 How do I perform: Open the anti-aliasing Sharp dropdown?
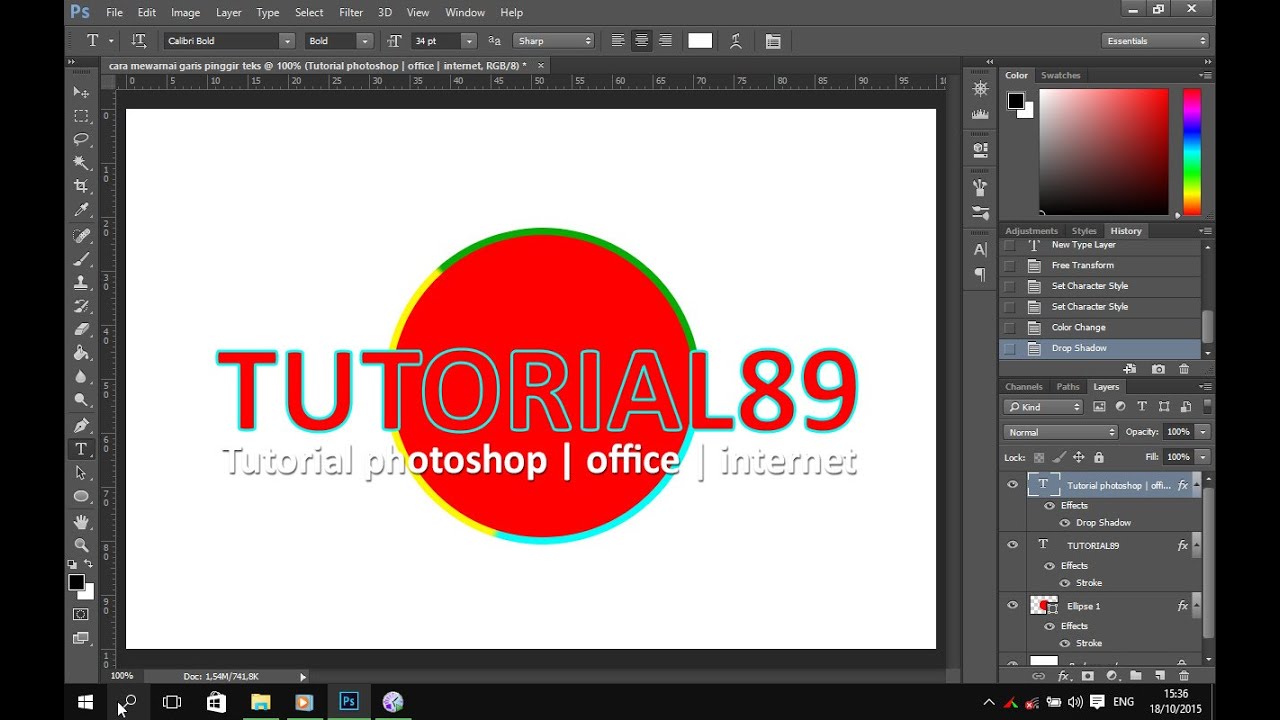[554, 41]
